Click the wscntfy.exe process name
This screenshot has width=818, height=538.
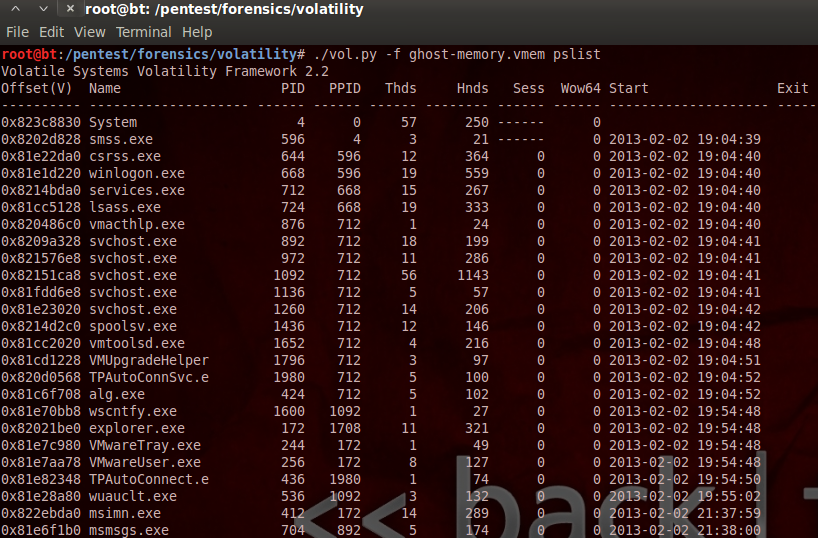(x=133, y=411)
